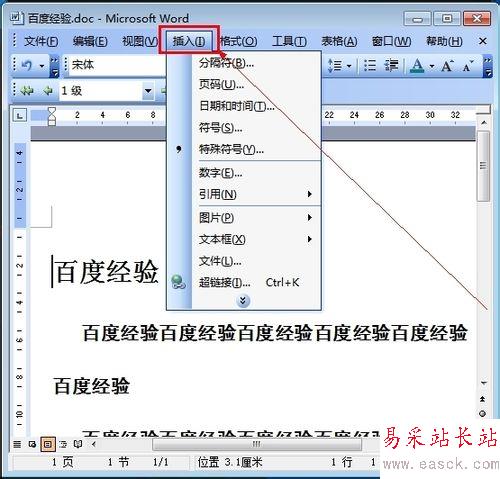The image size is (500, 479).
Task: Click the vertical scrollbar thumb
Action: [483, 165]
